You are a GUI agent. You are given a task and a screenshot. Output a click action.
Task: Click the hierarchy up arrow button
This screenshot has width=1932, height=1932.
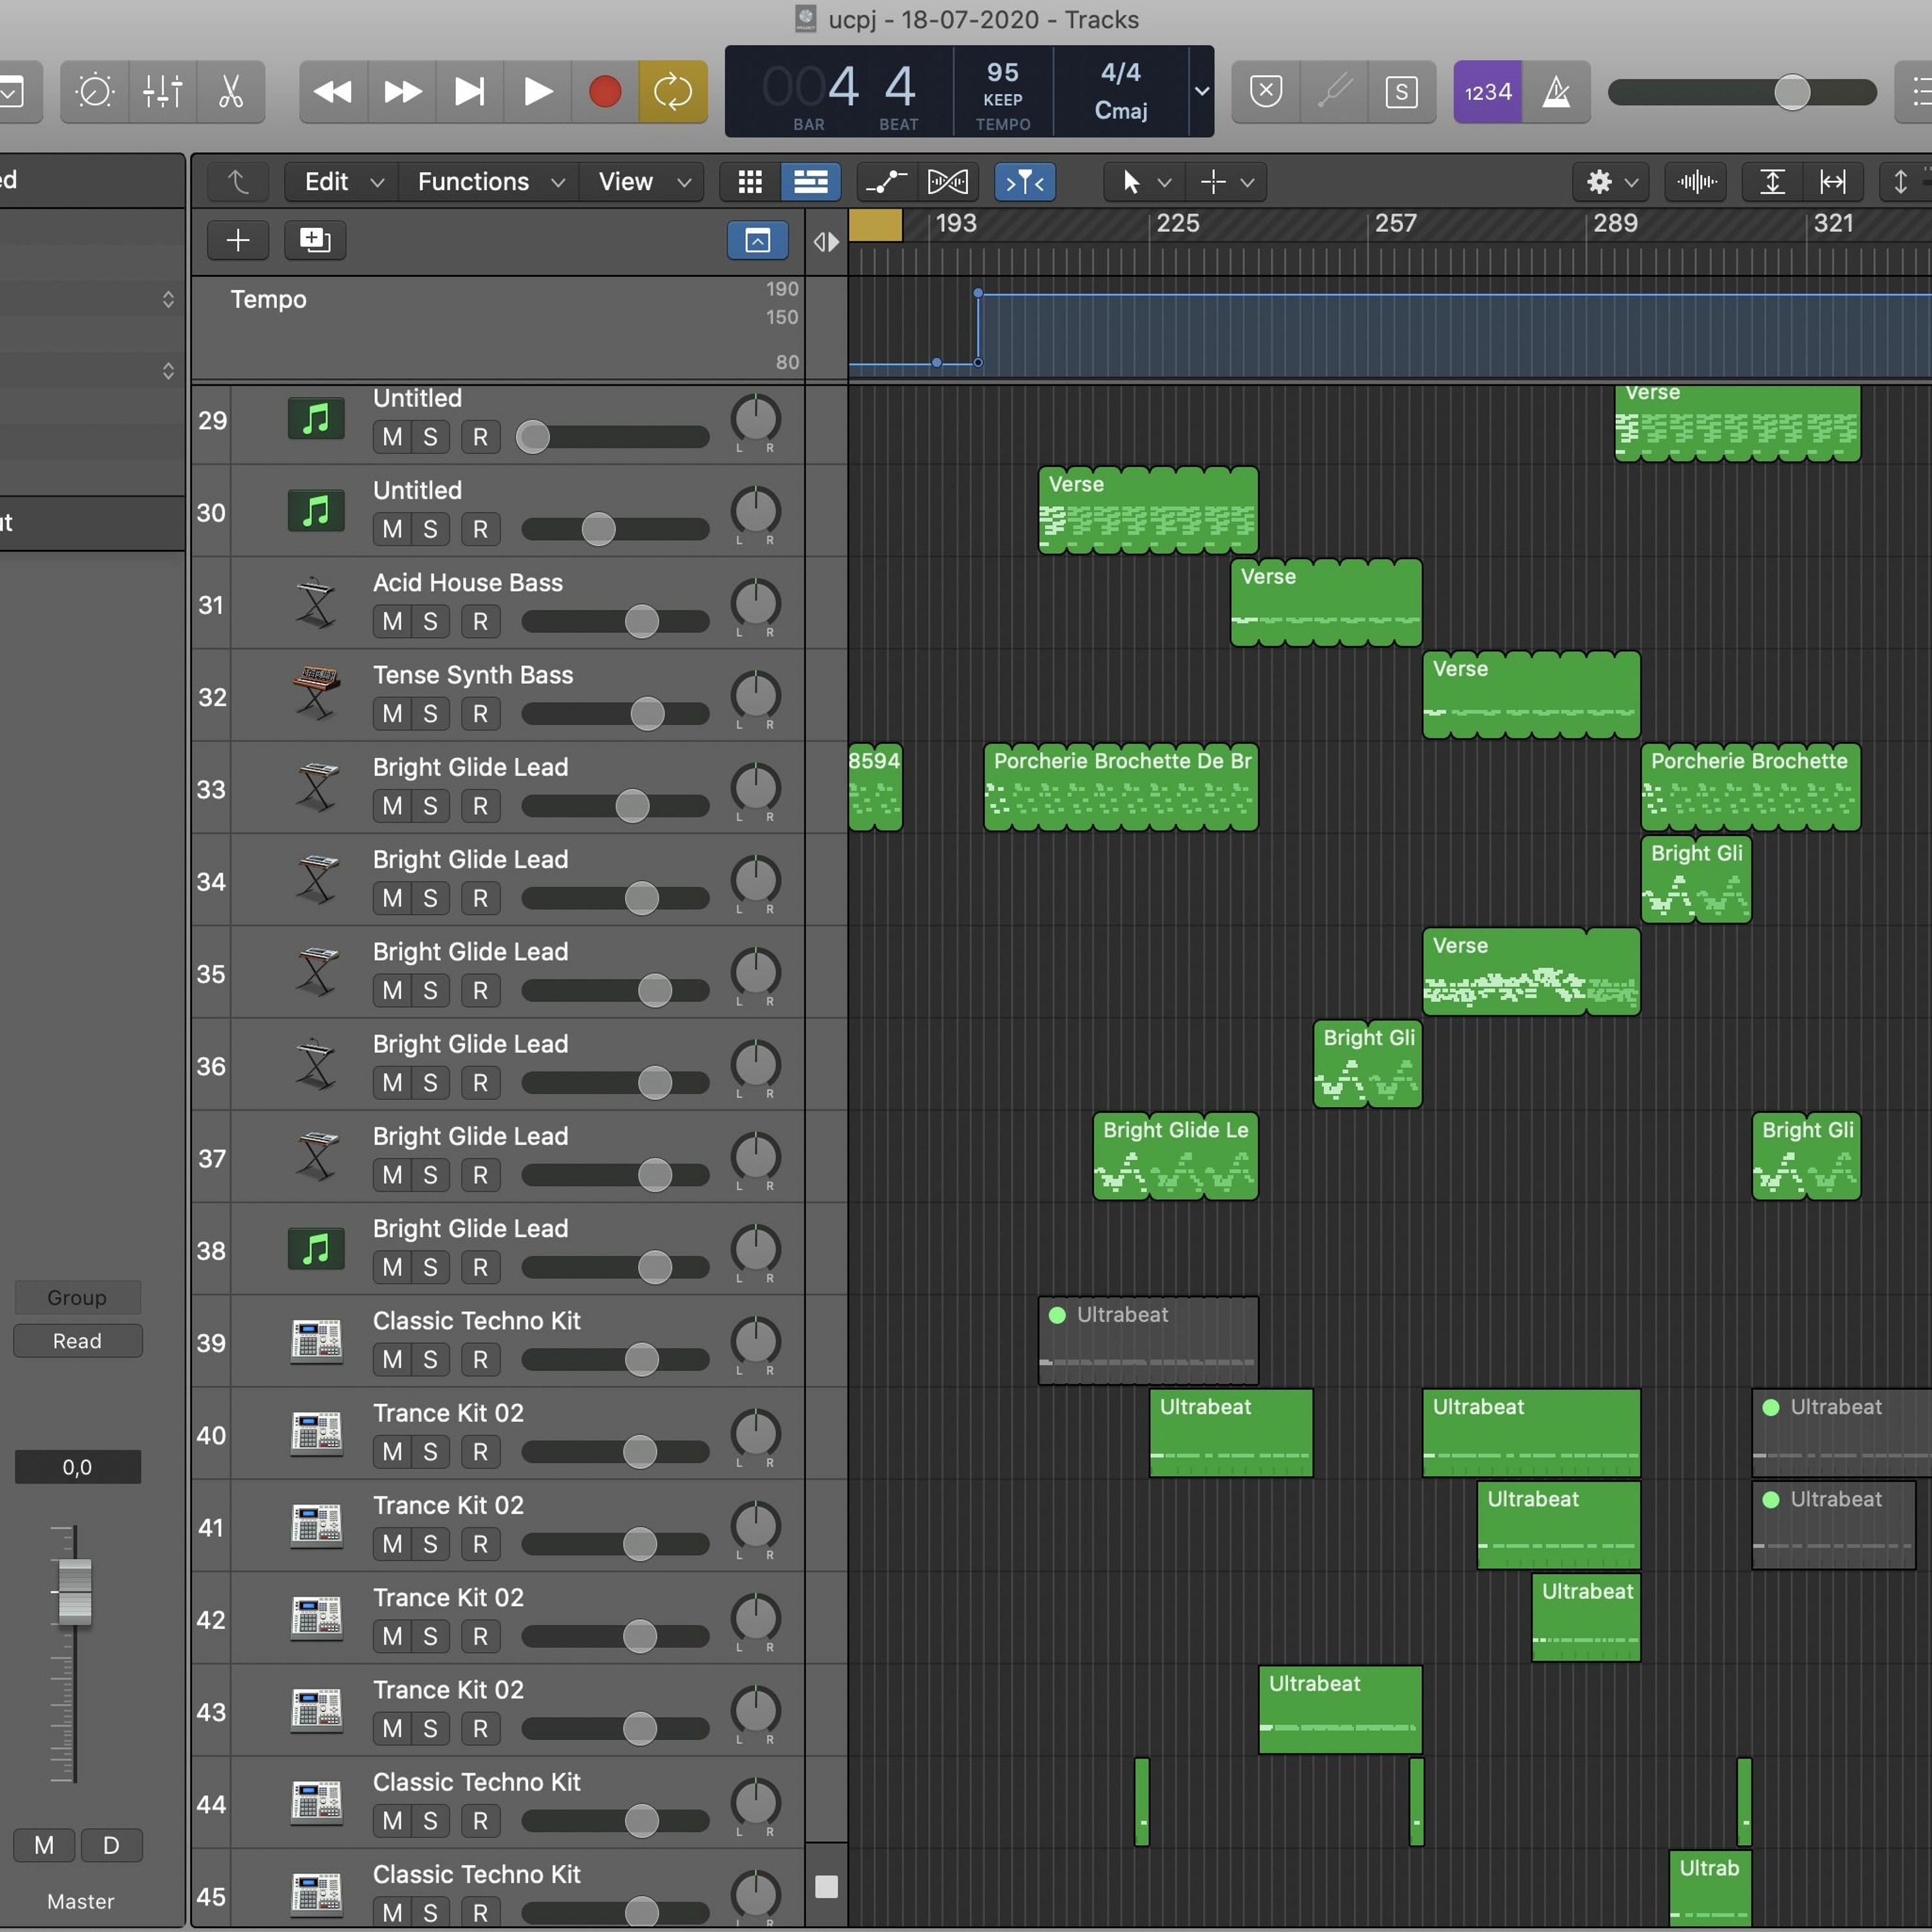(x=238, y=182)
